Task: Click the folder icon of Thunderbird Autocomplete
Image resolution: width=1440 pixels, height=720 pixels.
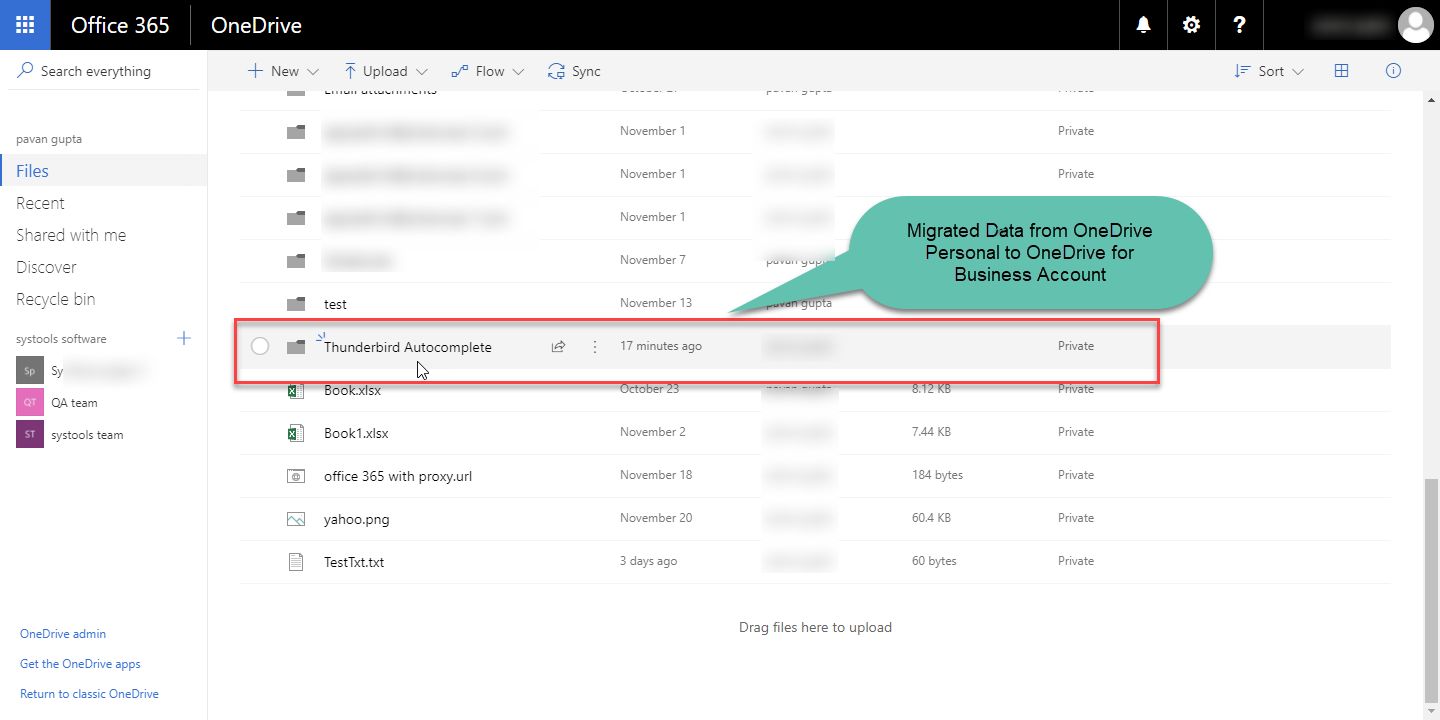Action: [x=295, y=347]
